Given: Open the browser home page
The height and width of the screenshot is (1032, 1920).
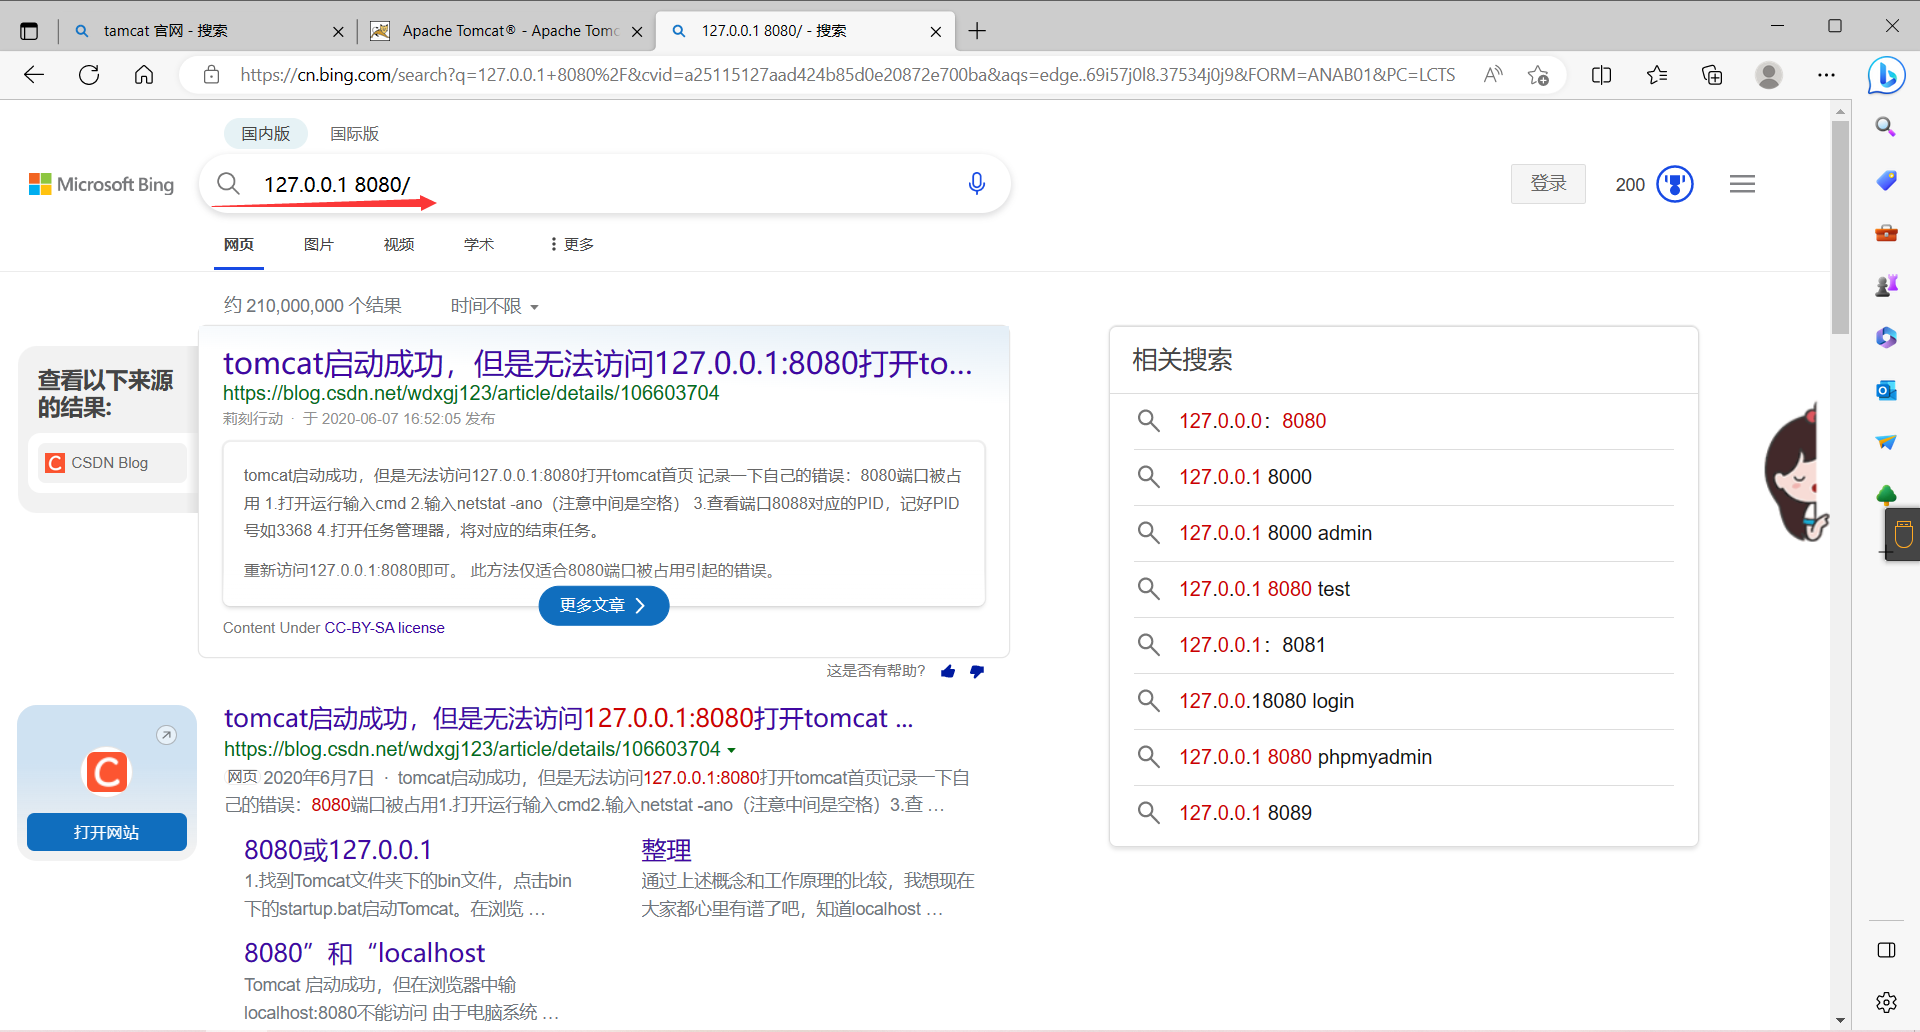Looking at the screenshot, I should pos(144,75).
